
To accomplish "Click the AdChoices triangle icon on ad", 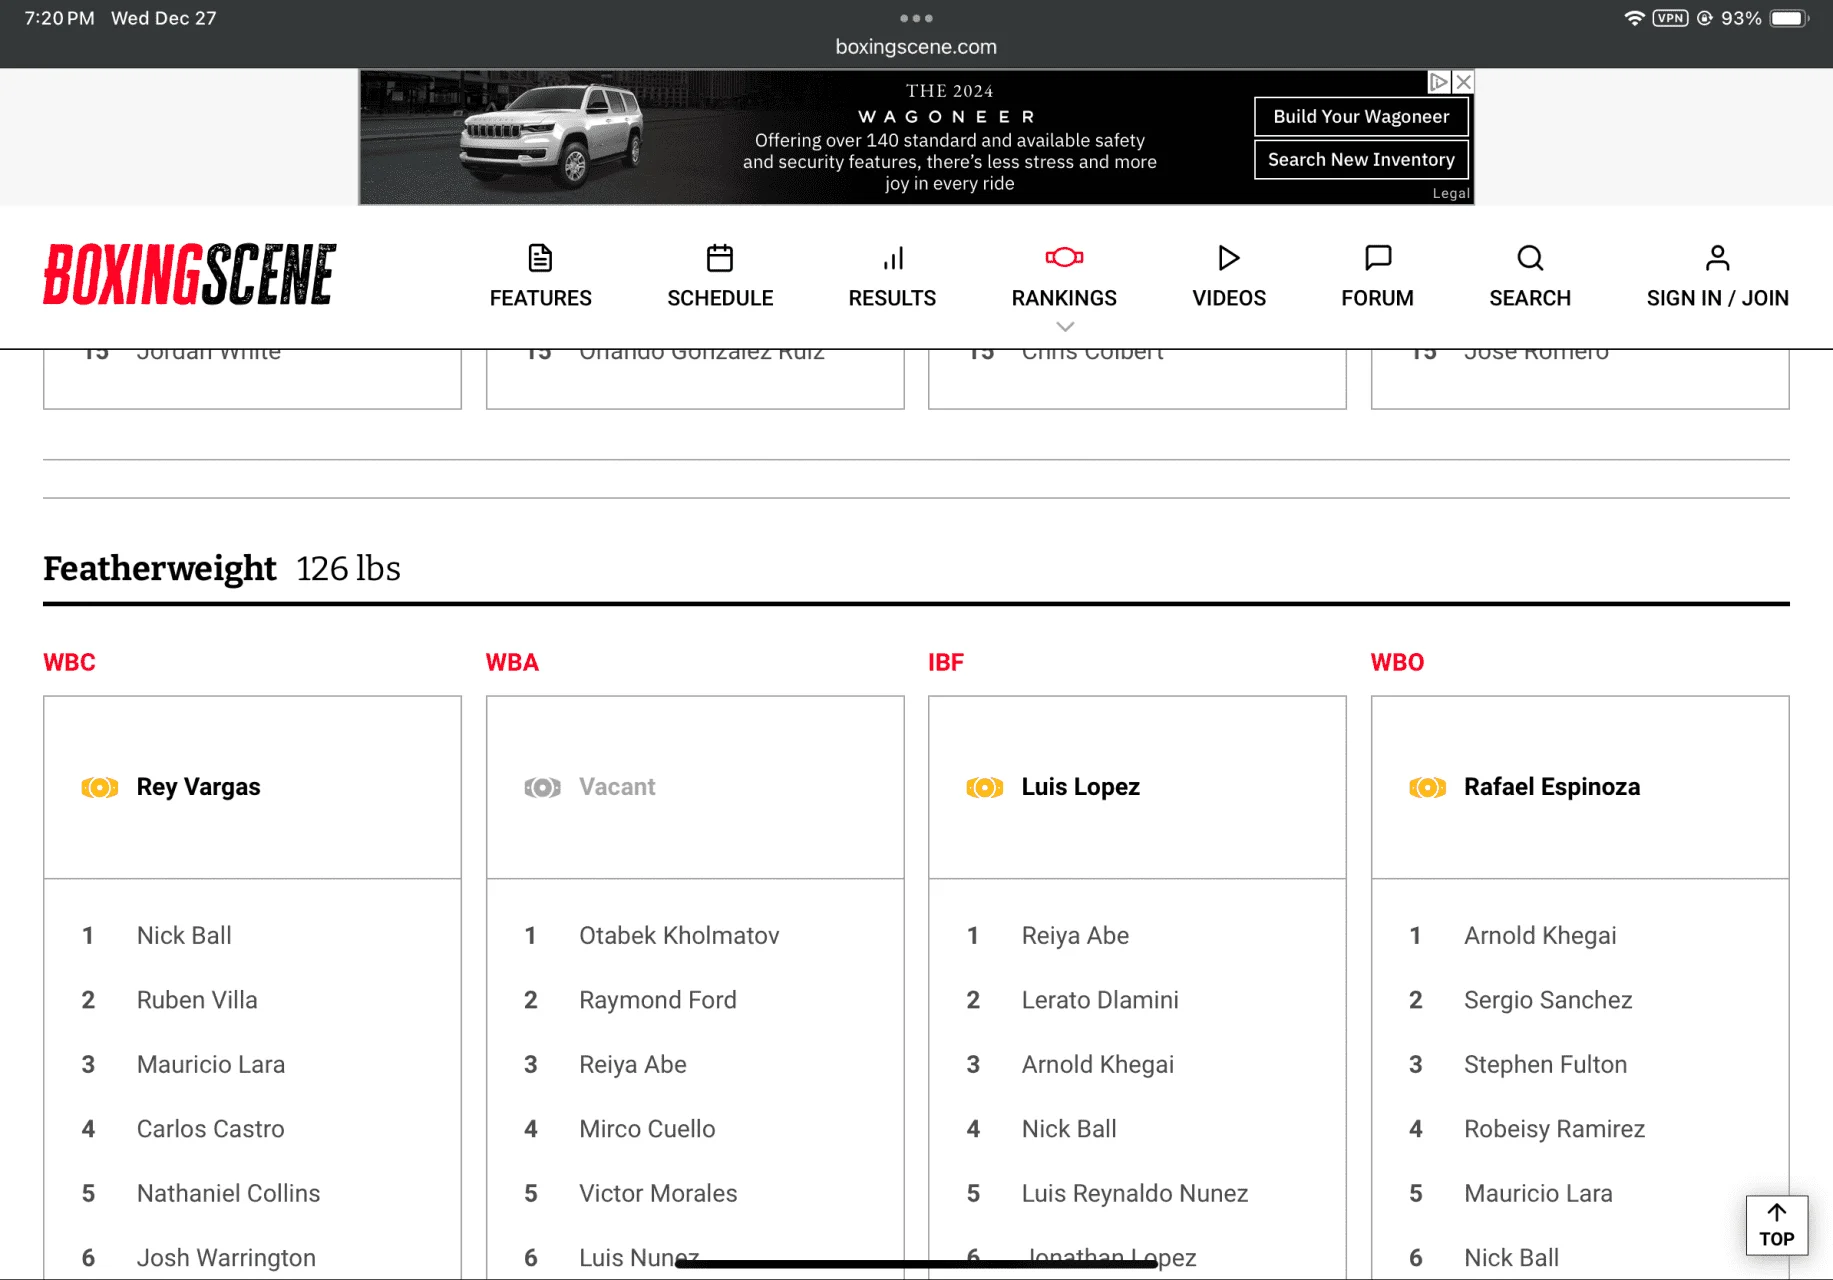I will coord(1439,82).
